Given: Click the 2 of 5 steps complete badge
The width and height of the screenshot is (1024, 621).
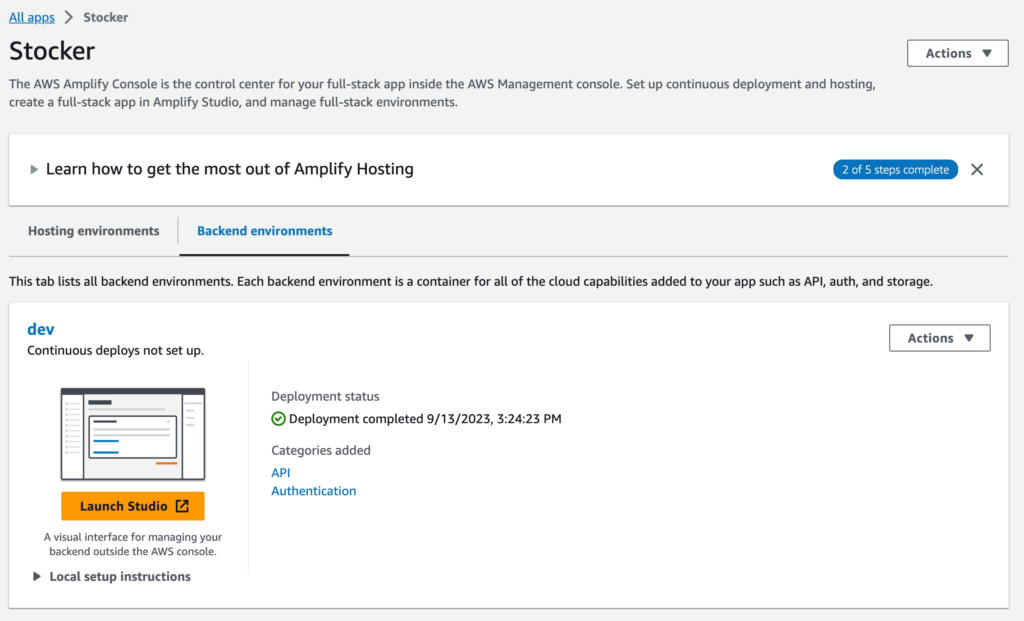Looking at the screenshot, I should 895,170.
